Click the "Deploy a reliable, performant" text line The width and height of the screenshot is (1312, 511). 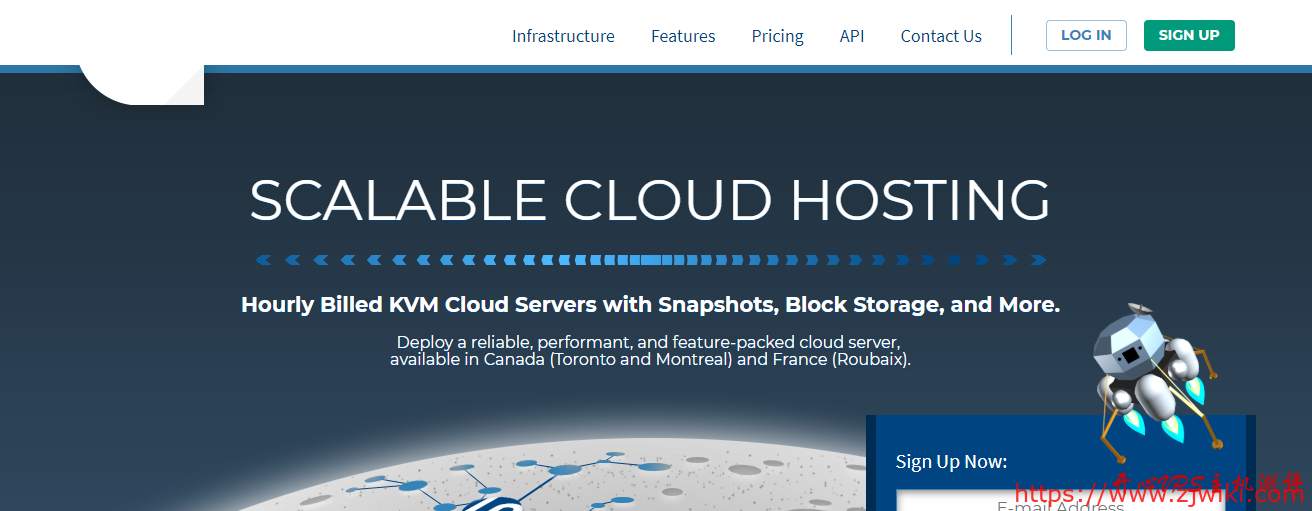tap(649, 341)
